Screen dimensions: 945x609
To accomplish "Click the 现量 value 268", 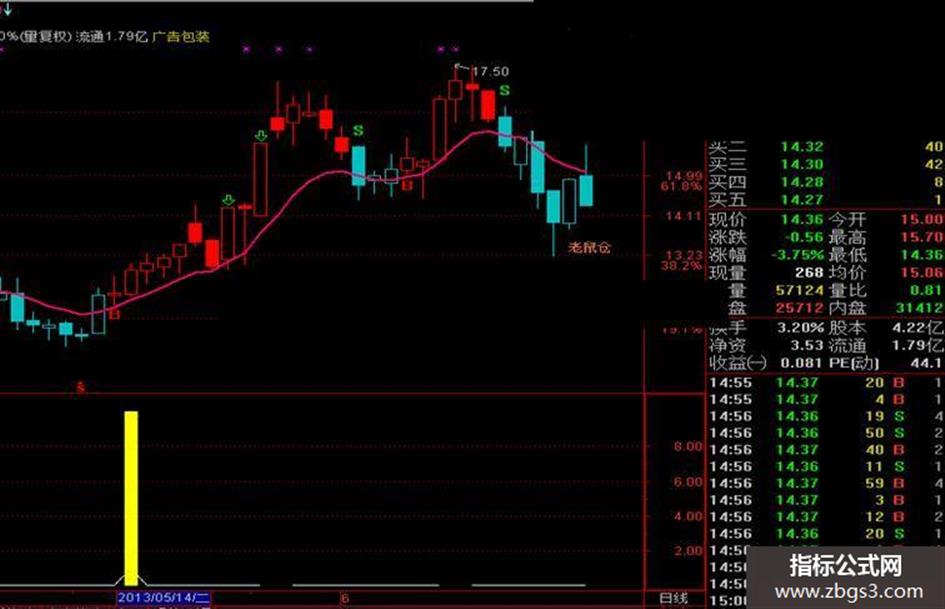I will (x=809, y=273).
